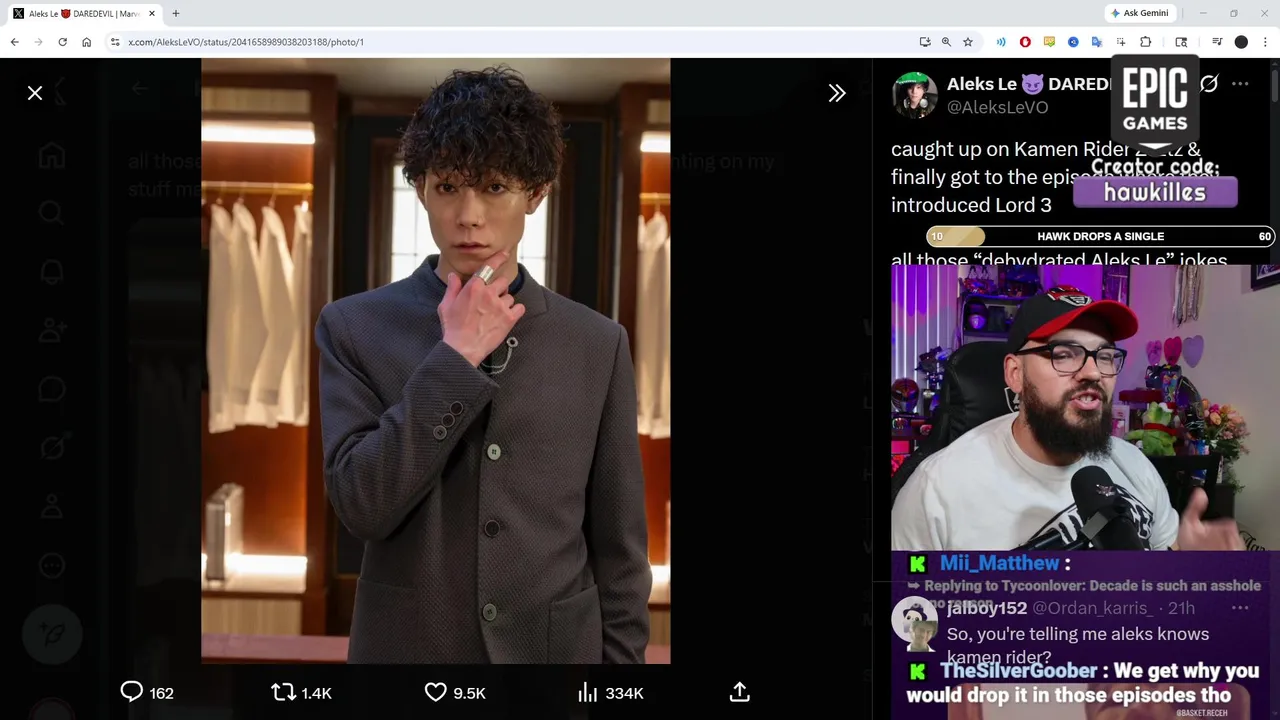Collapse the side panel with double-chevron icon
Image resolution: width=1280 pixels, height=720 pixels.
(x=837, y=93)
